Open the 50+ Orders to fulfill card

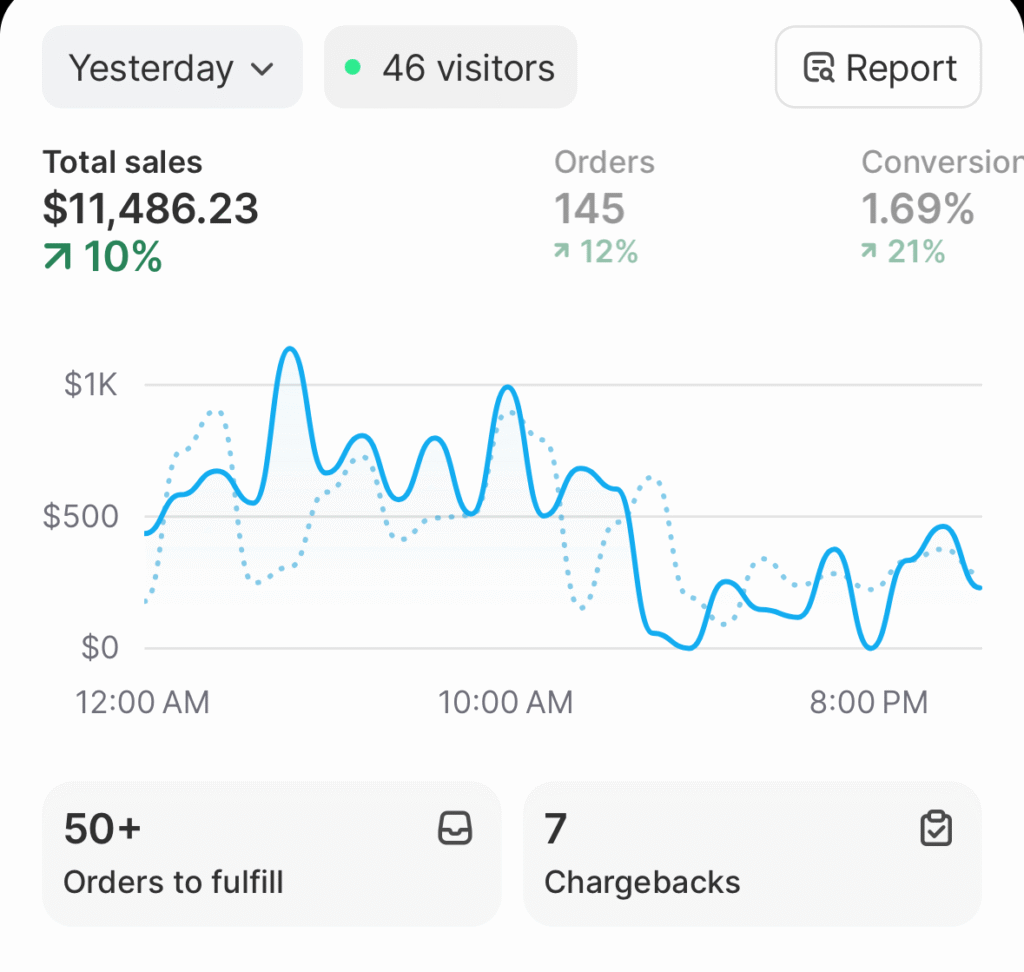point(270,853)
